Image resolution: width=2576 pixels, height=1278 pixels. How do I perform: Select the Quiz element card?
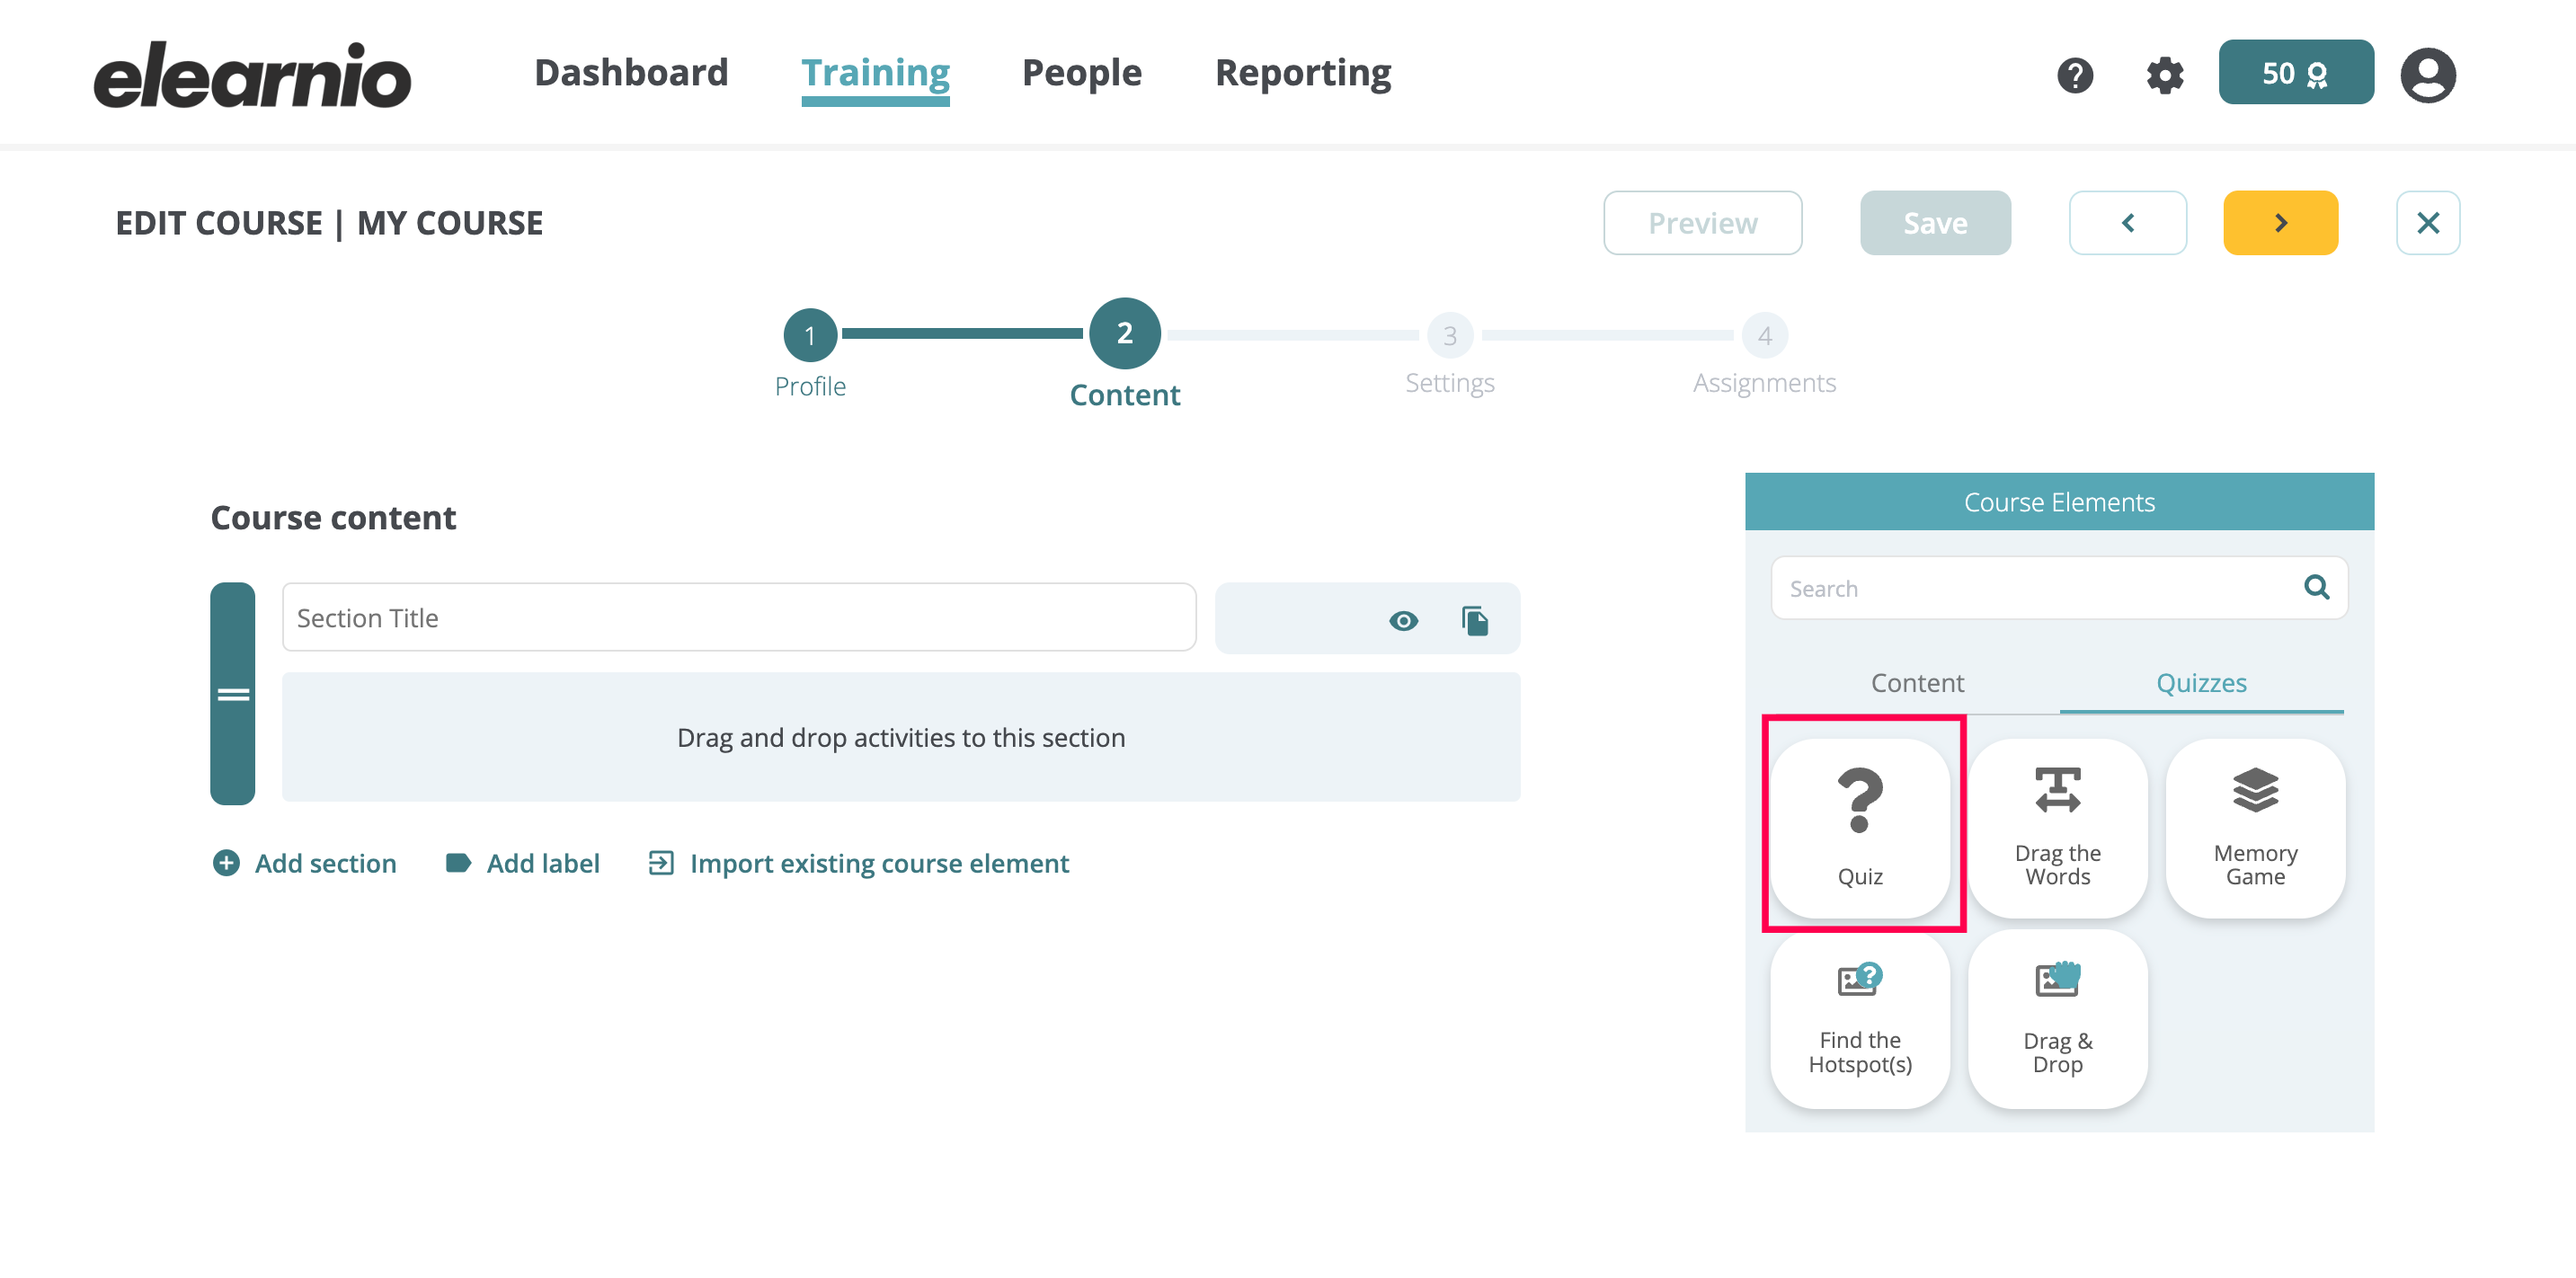pyautogui.click(x=1860, y=828)
